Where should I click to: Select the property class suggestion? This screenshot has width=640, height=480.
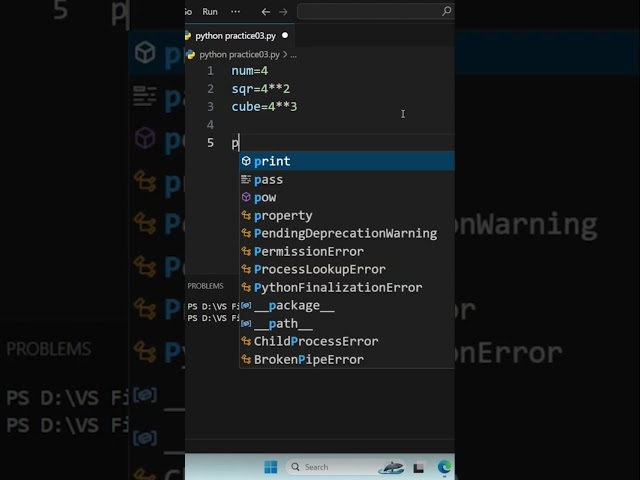(347, 216)
